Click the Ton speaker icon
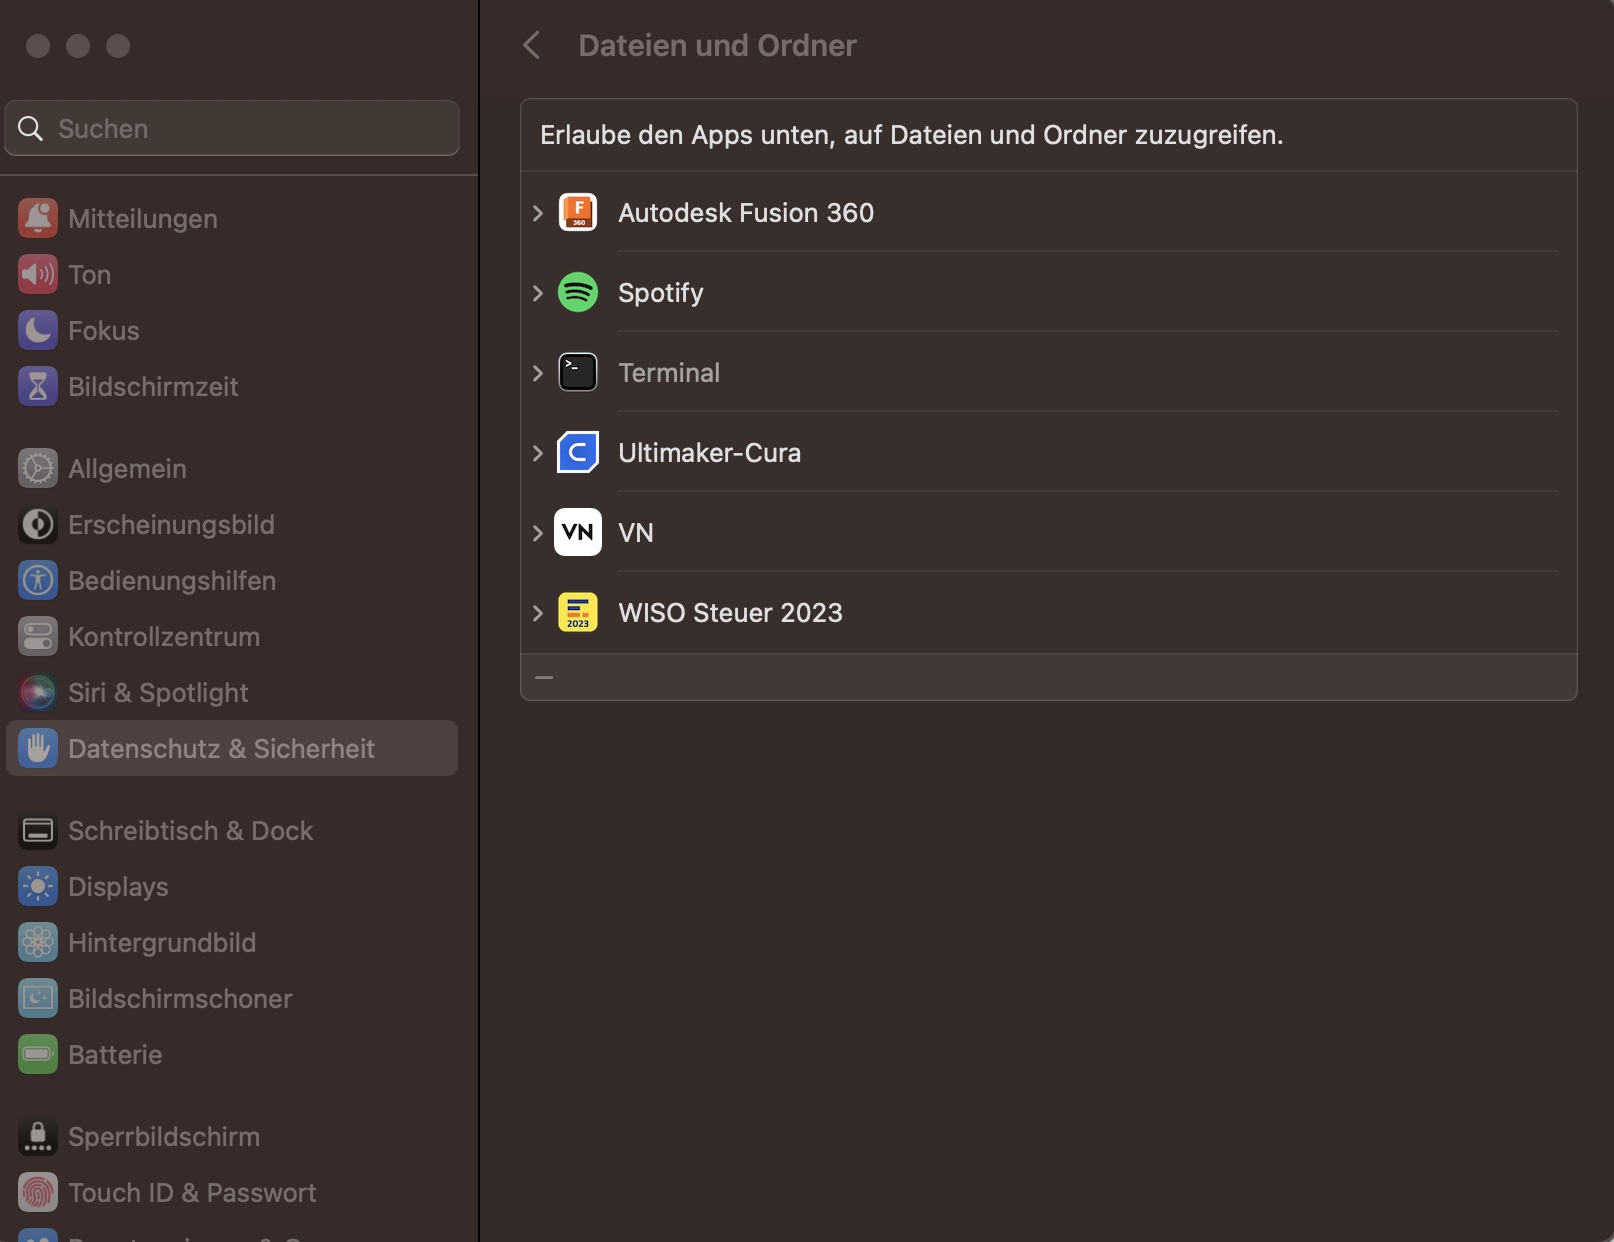1614x1242 pixels. 38,274
